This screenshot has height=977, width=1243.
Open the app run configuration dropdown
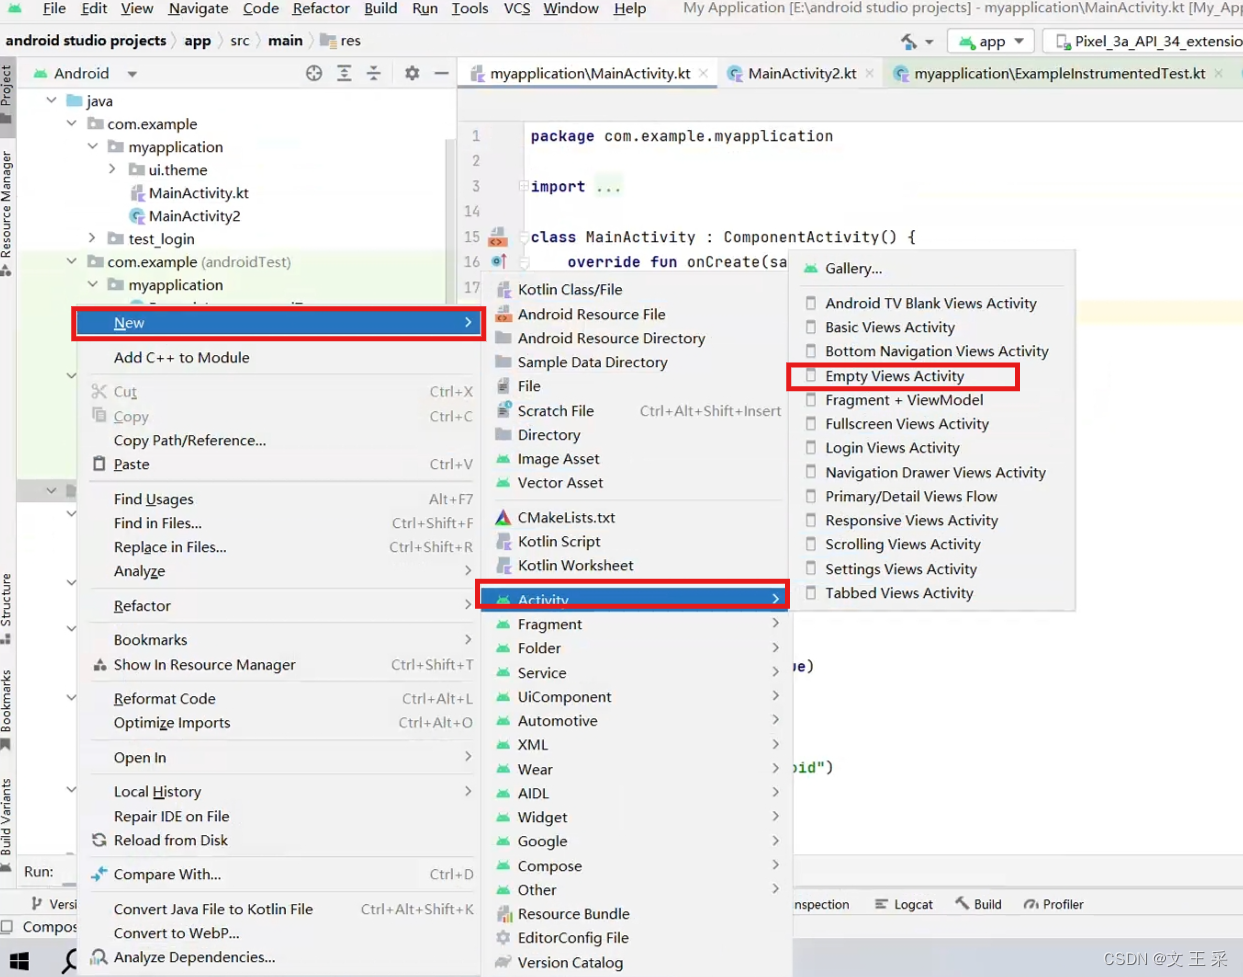point(991,41)
